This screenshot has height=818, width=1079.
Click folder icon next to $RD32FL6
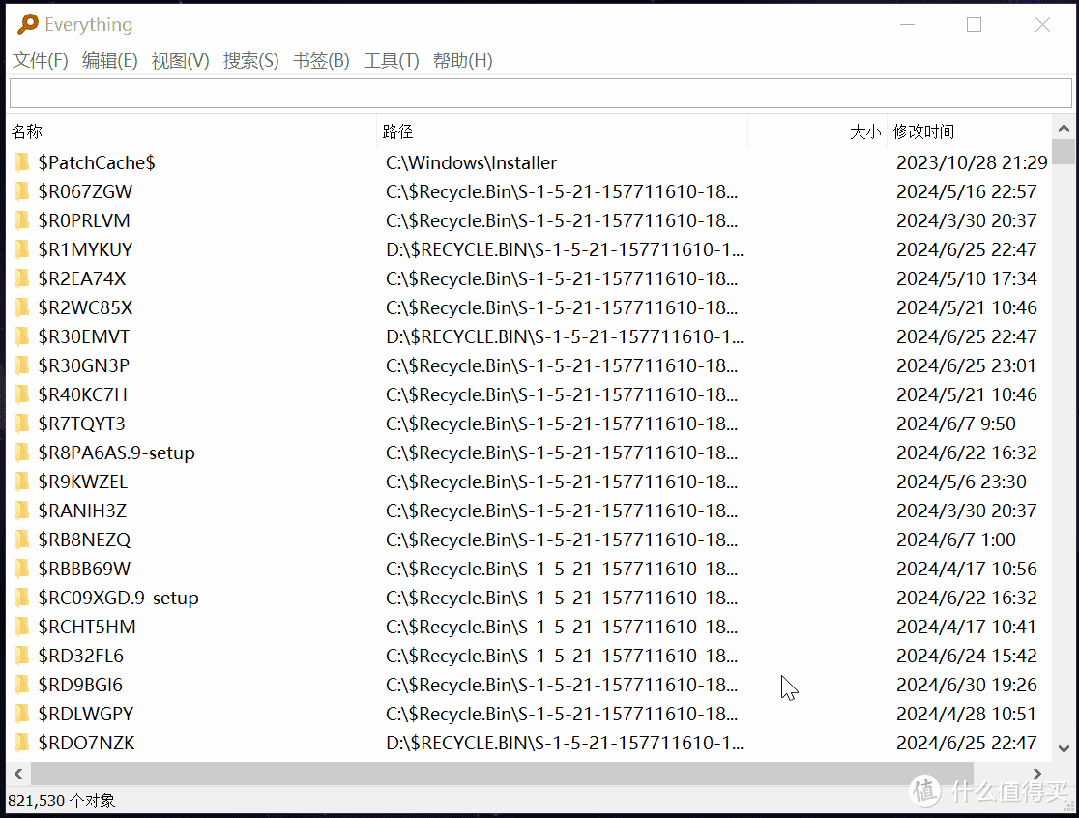(x=22, y=656)
